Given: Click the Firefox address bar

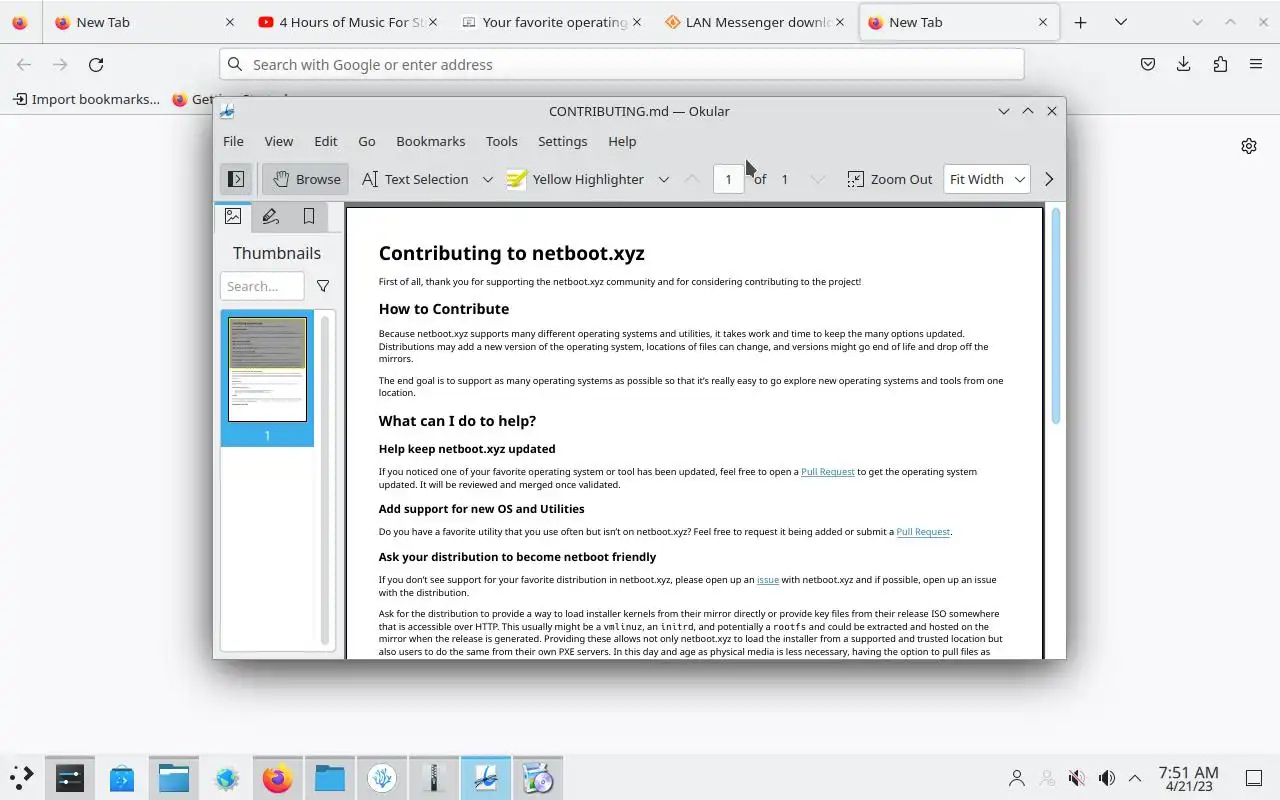Looking at the screenshot, I should click(x=622, y=64).
